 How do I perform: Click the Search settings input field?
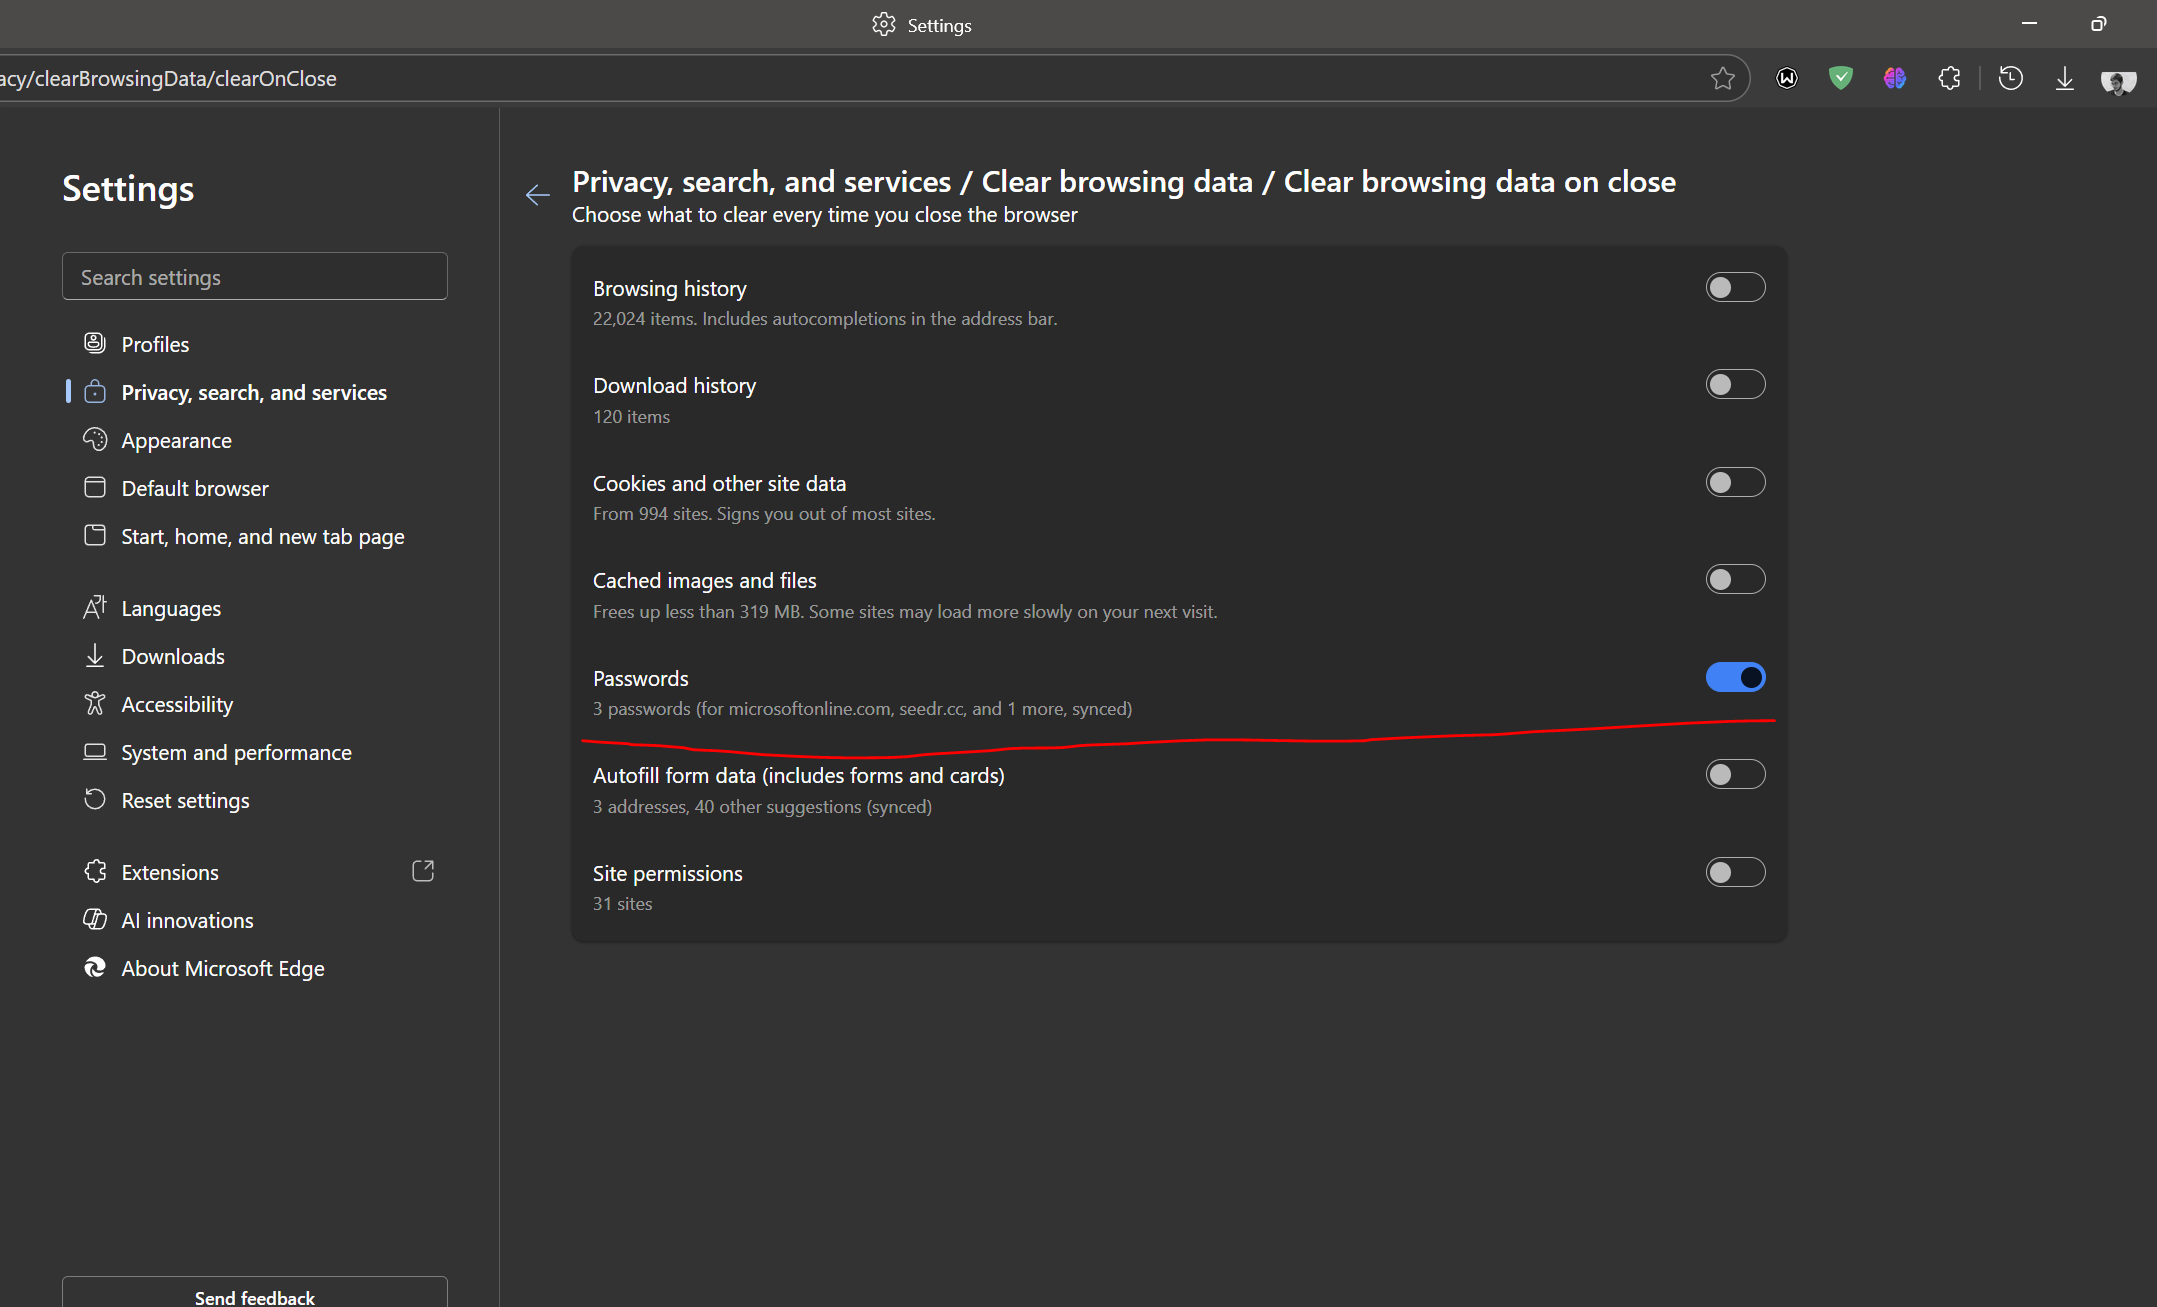pyautogui.click(x=254, y=277)
